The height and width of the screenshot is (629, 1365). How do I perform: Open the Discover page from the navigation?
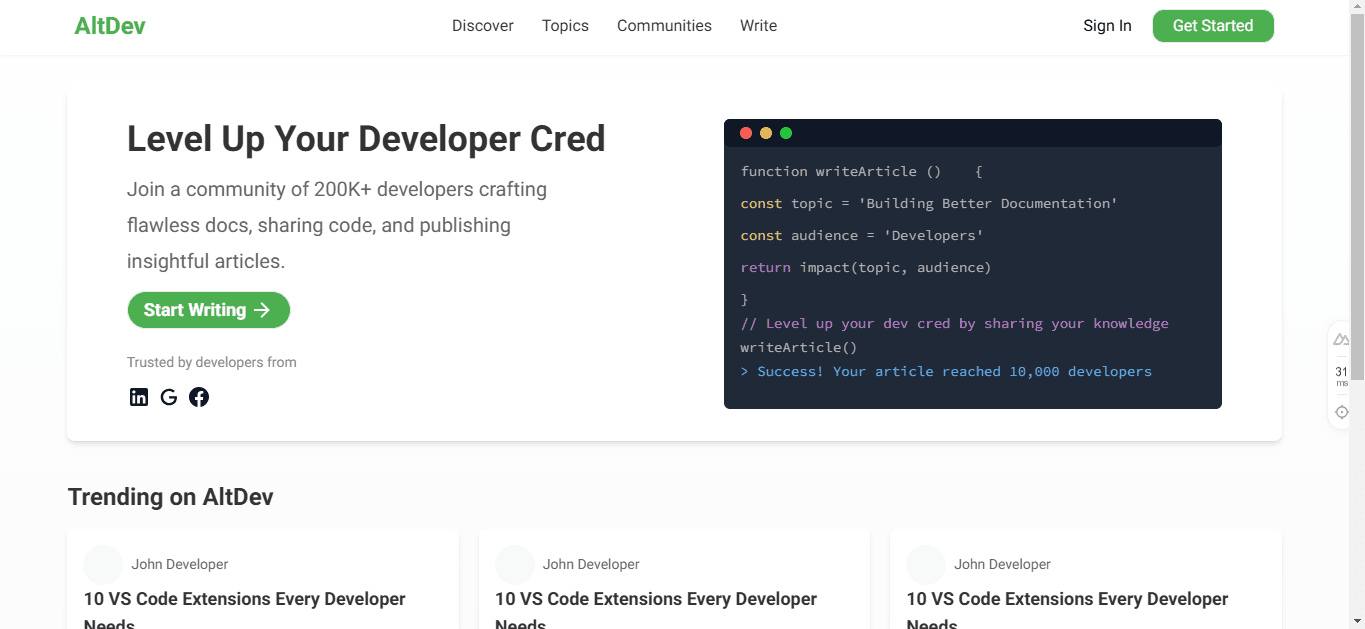click(482, 25)
